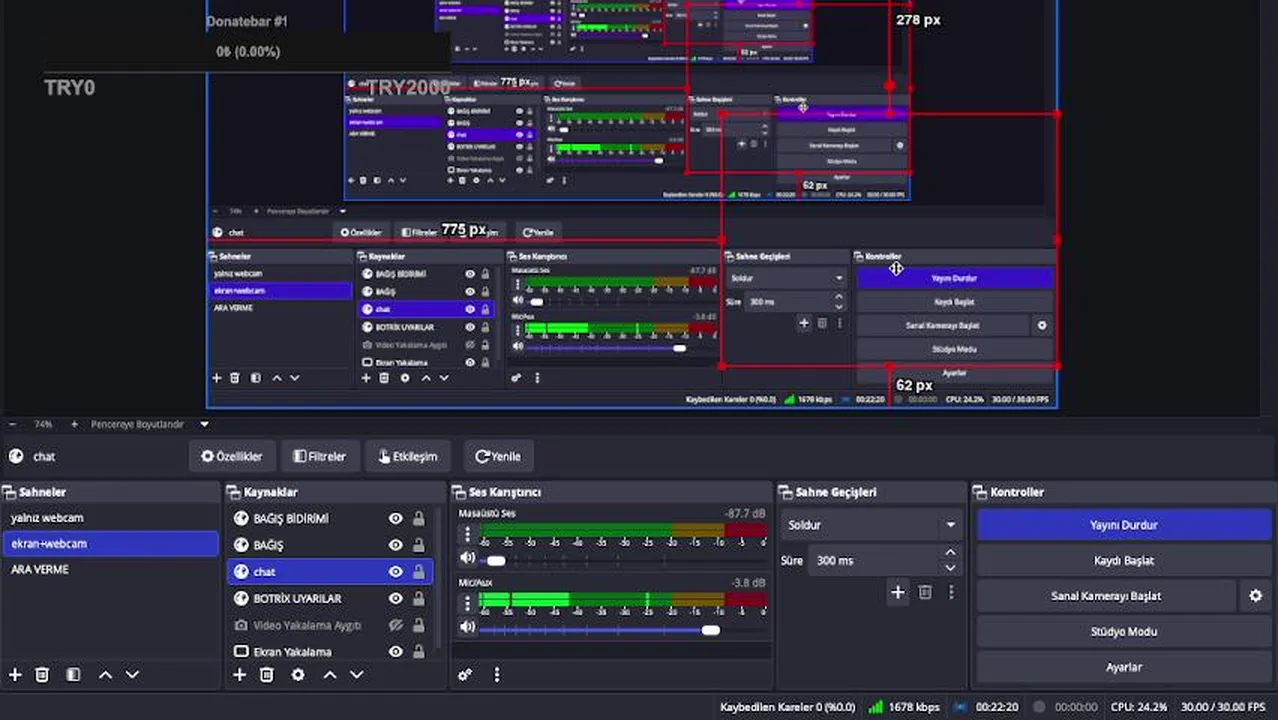Open transition properties menu dots
The height and width of the screenshot is (720, 1278).
pos(951,593)
